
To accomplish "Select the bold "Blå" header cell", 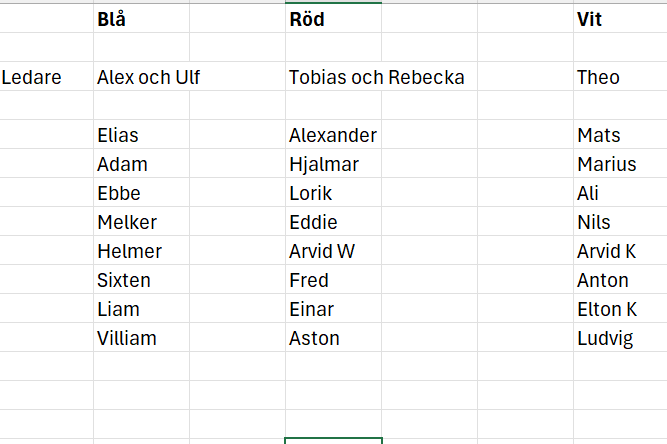I will pos(112,19).
